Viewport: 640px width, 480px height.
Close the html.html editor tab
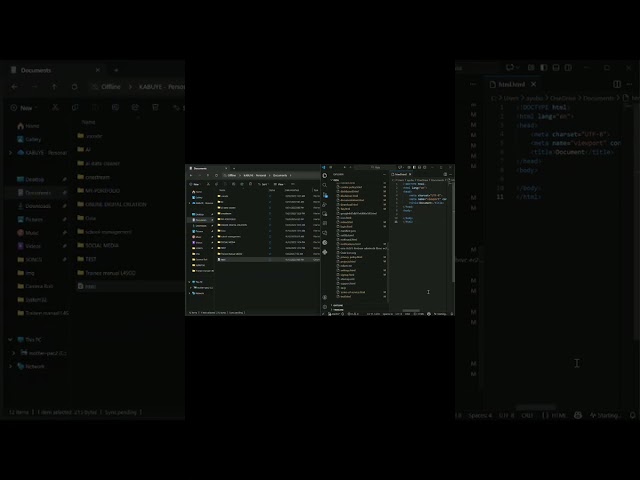(x=410, y=174)
